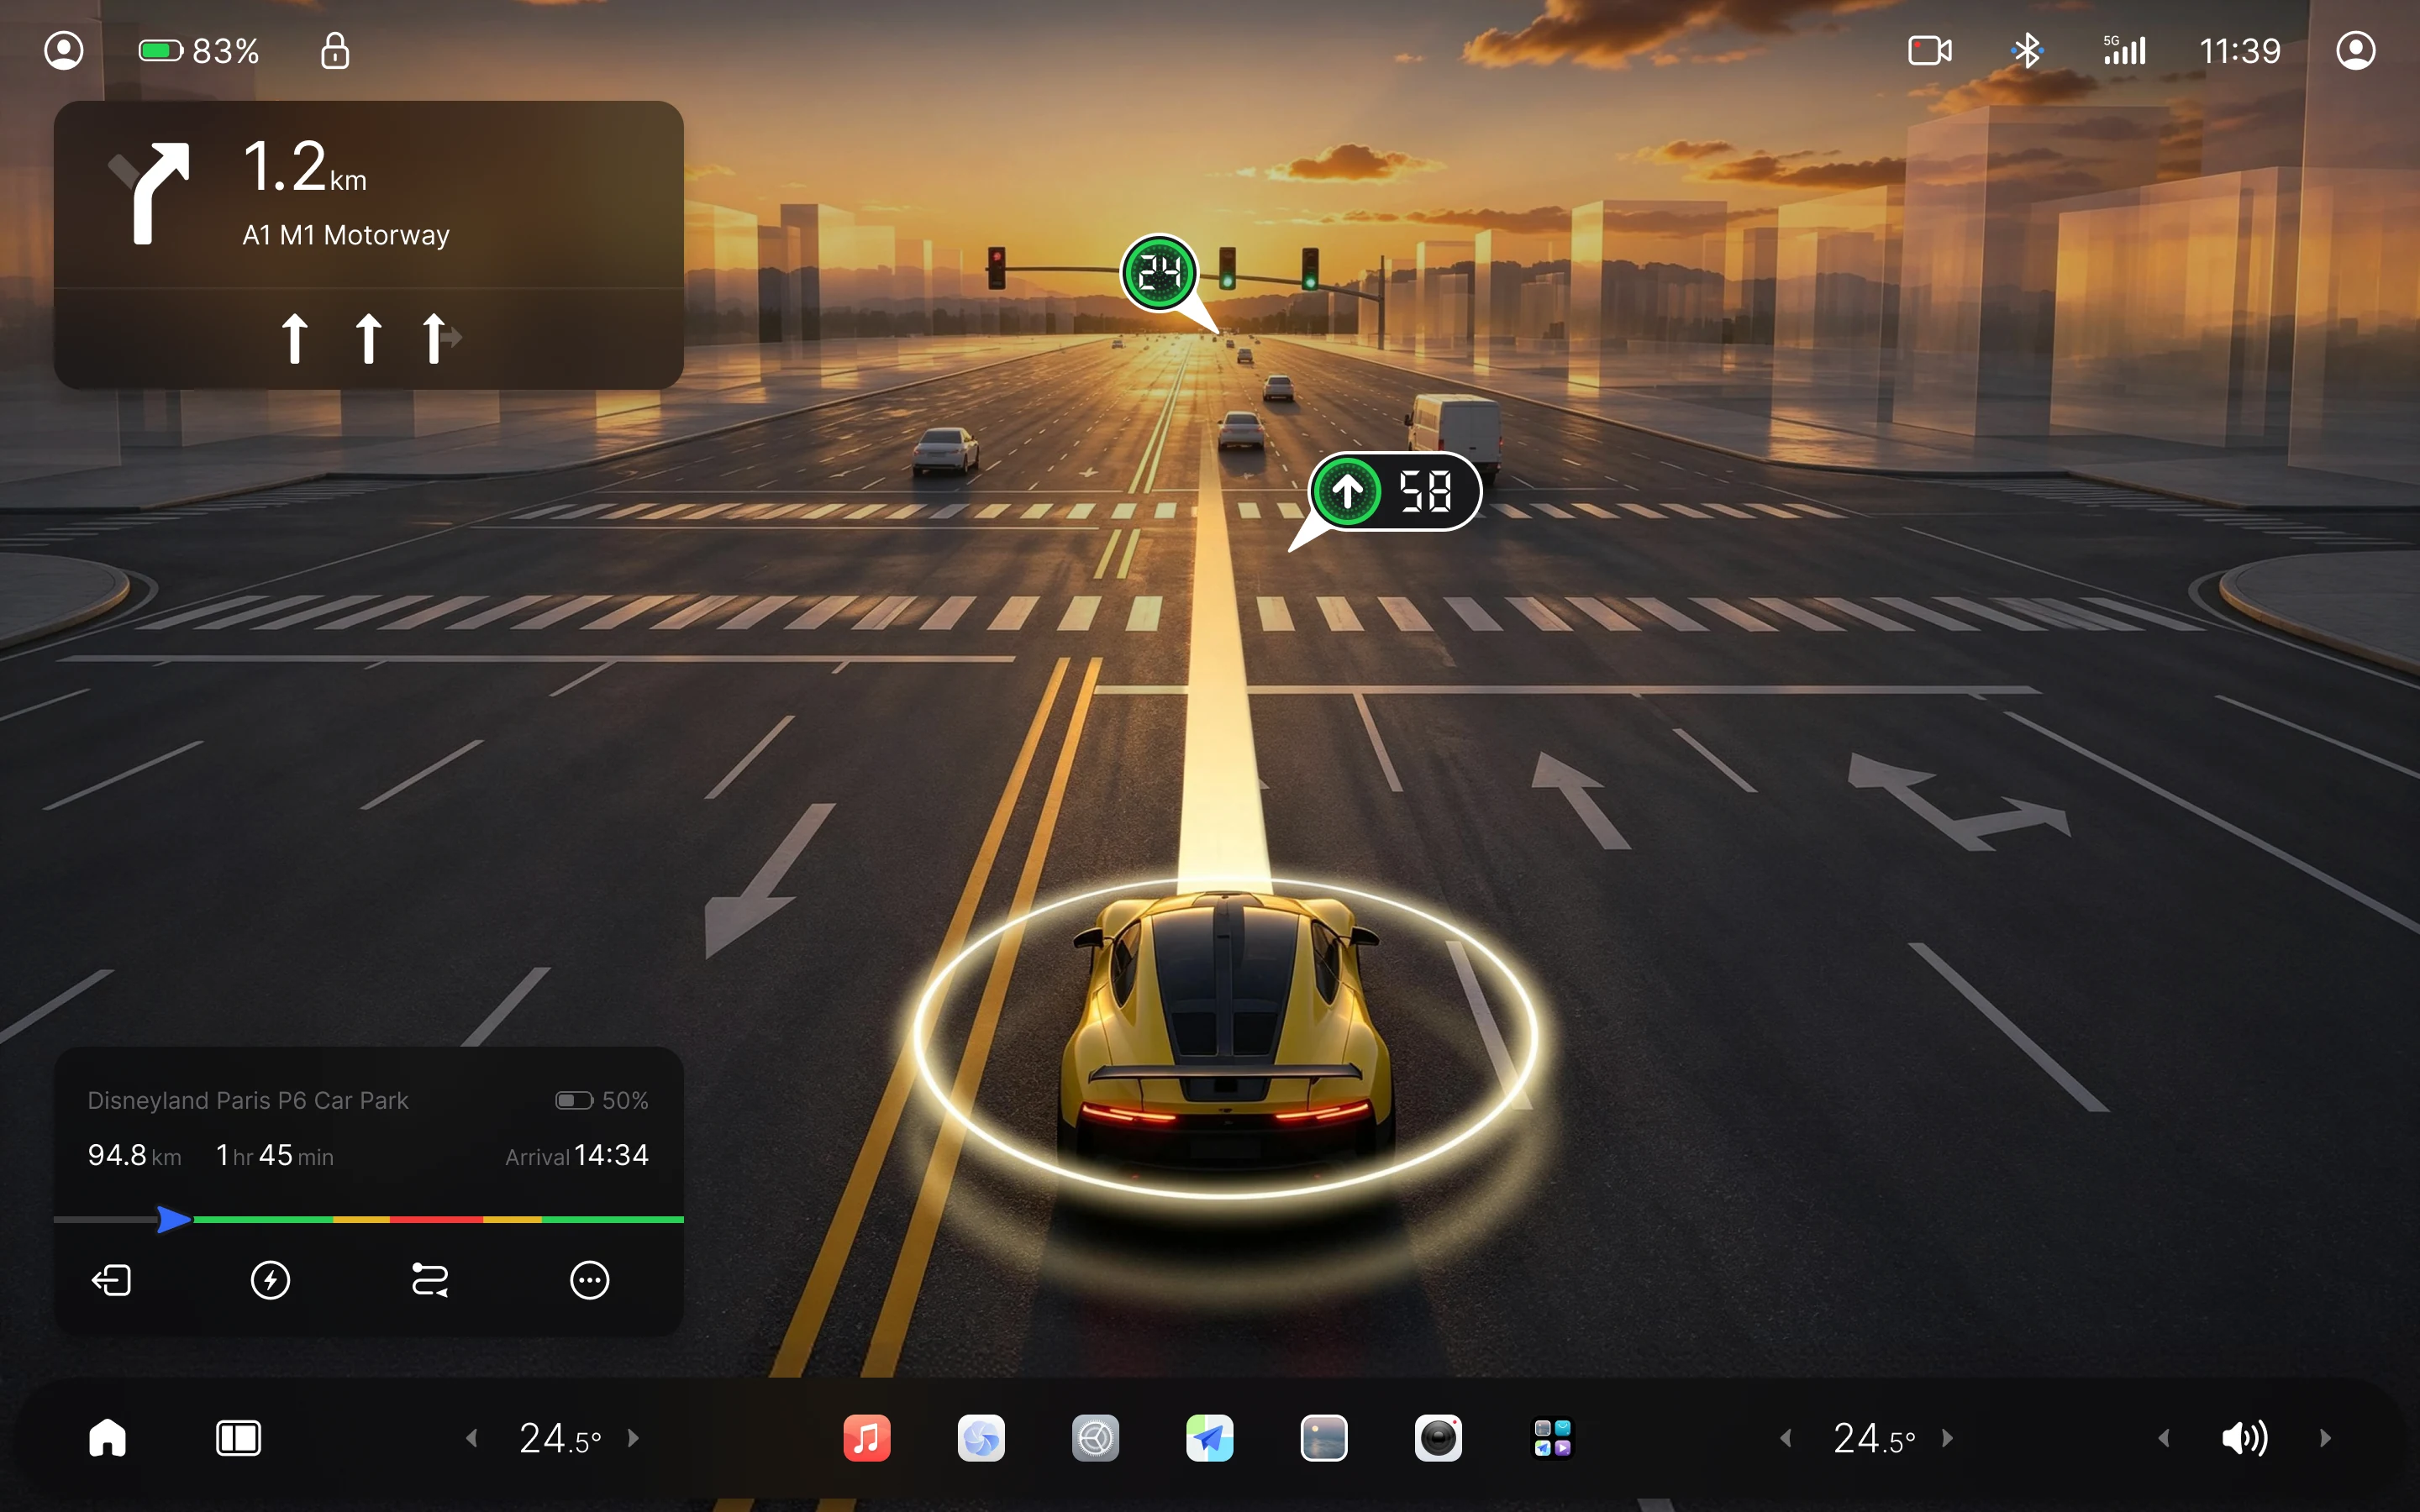Tap the 1.2 km distance text

point(304,166)
